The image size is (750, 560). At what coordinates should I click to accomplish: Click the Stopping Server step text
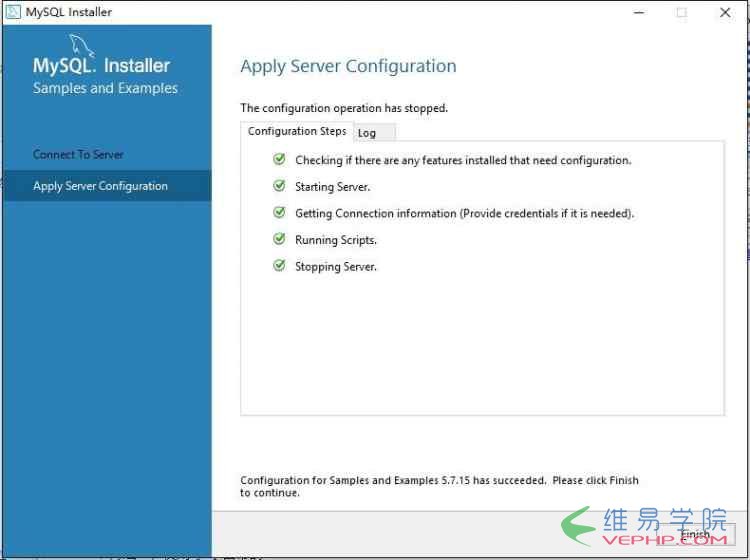tap(336, 267)
